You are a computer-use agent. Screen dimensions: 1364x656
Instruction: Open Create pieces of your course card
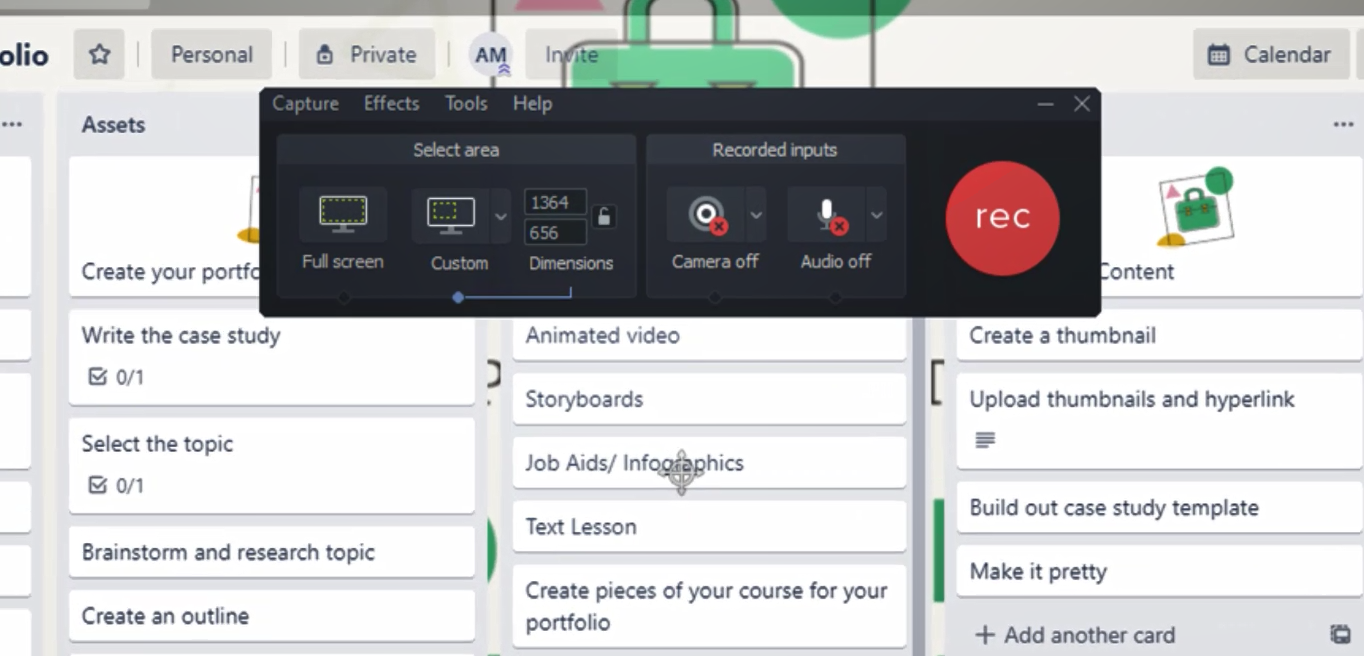pos(709,606)
